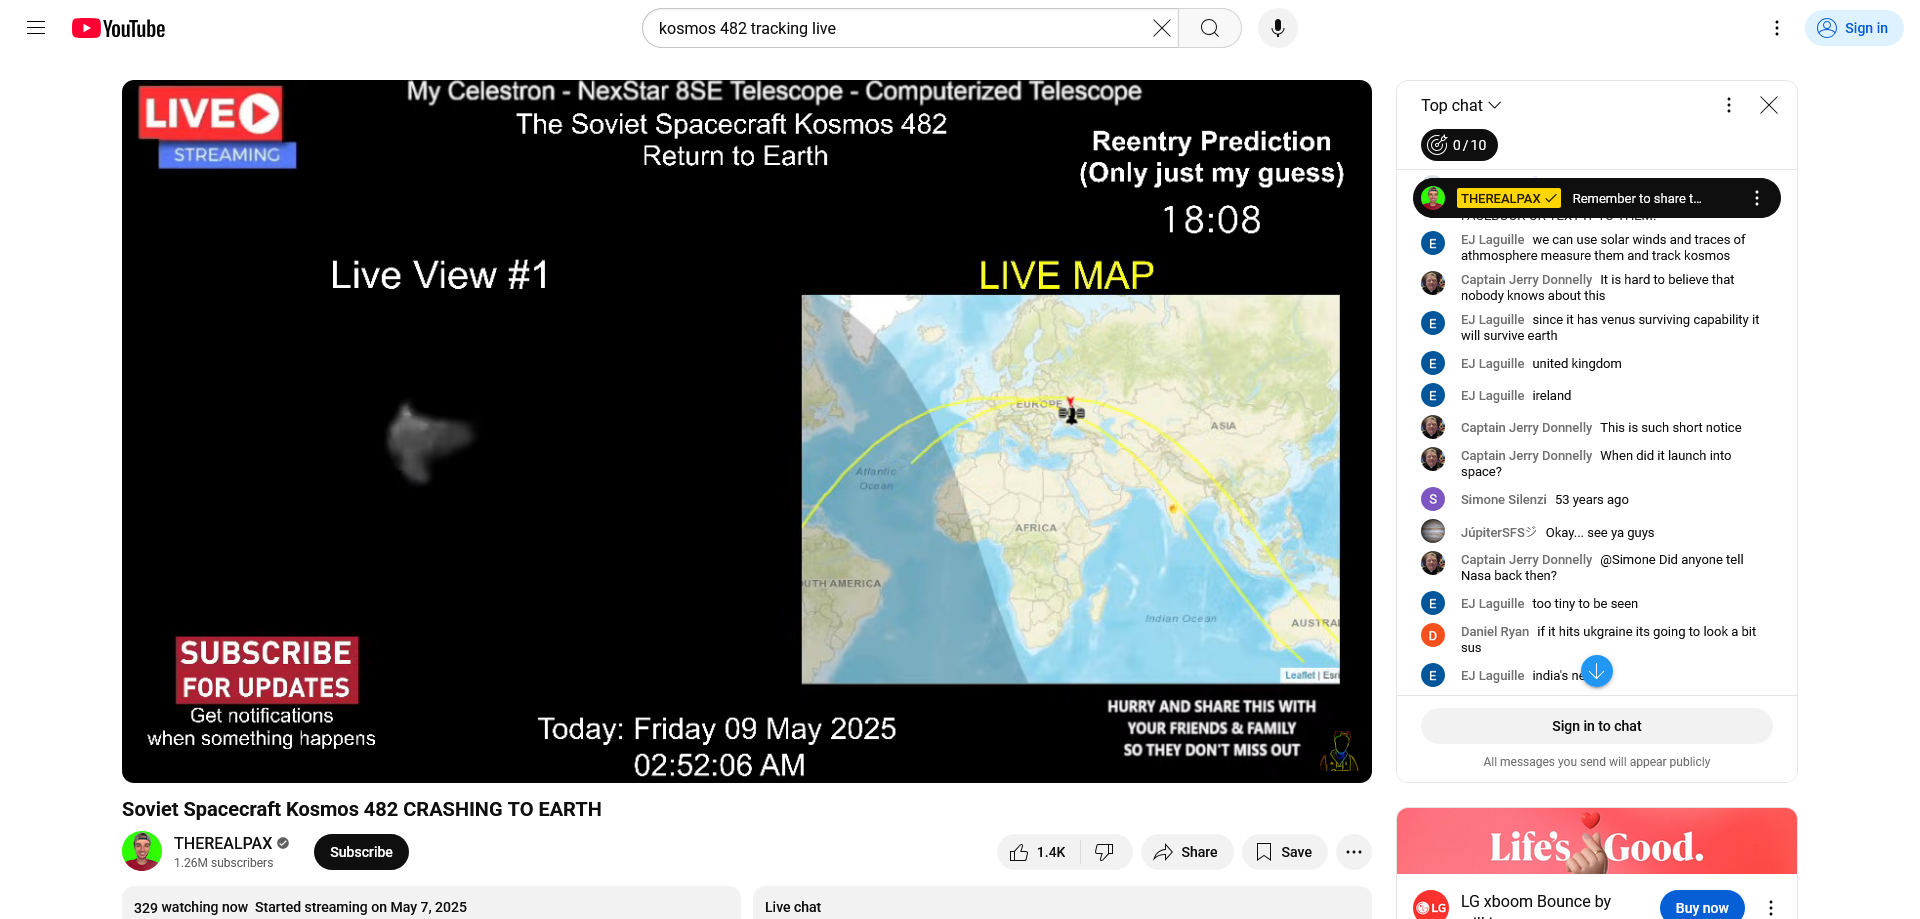Click message '53 years ago'

pos(1591,500)
